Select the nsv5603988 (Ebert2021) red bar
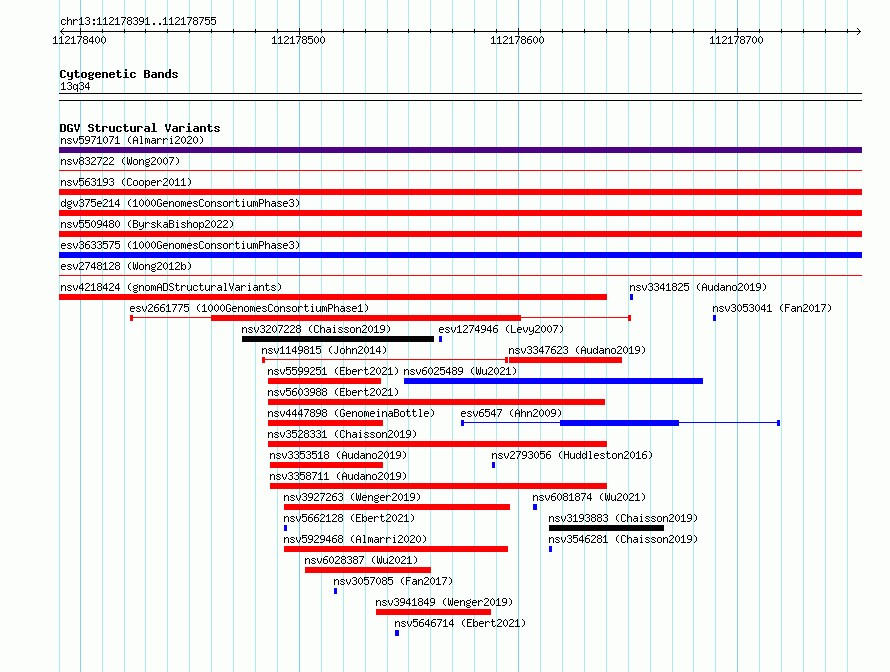 point(436,402)
